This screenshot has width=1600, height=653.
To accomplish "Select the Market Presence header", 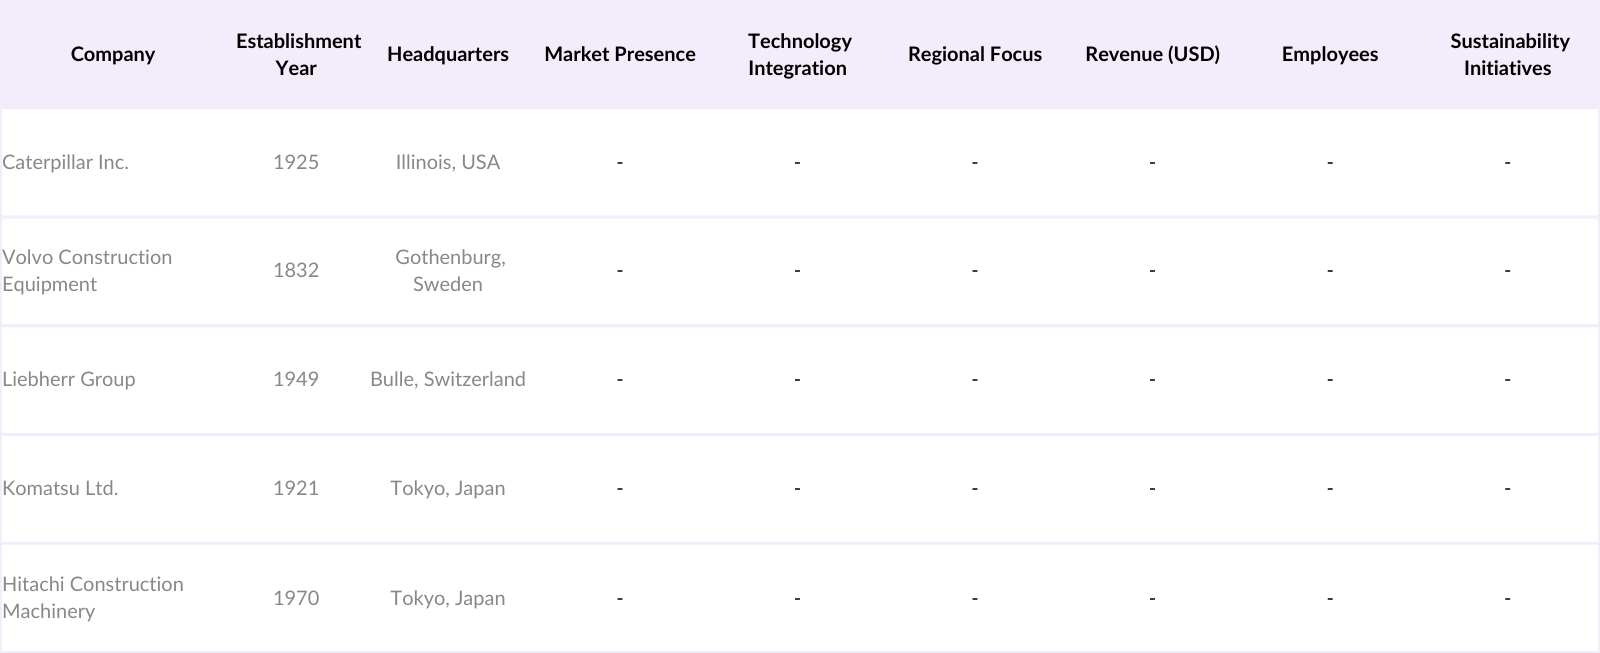I will [620, 54].
